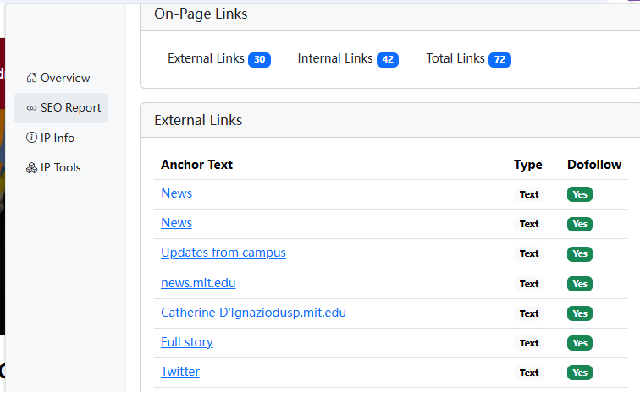Click the SEO Report link icon

pos(31,108)
